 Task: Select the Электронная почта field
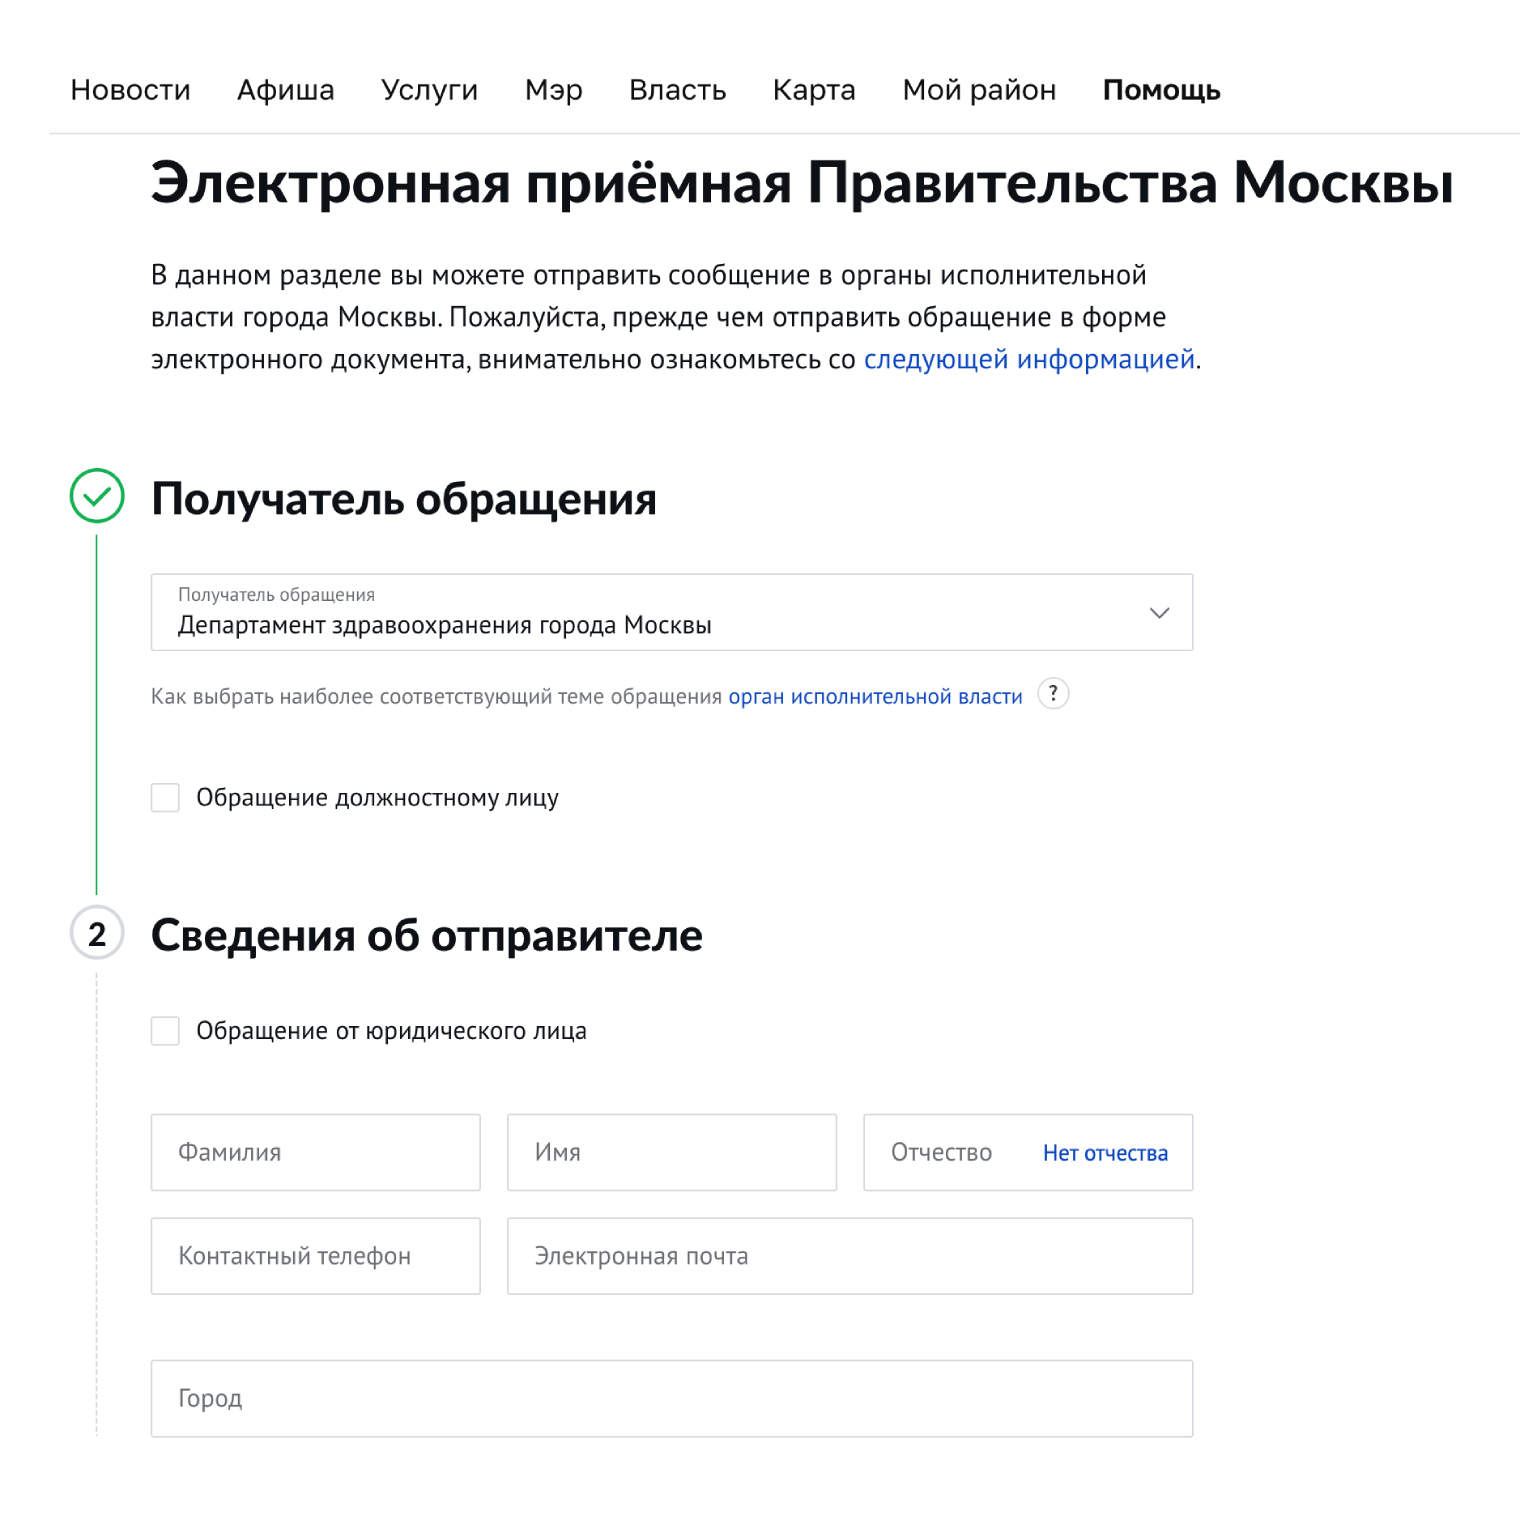(x=849, y=1256)
